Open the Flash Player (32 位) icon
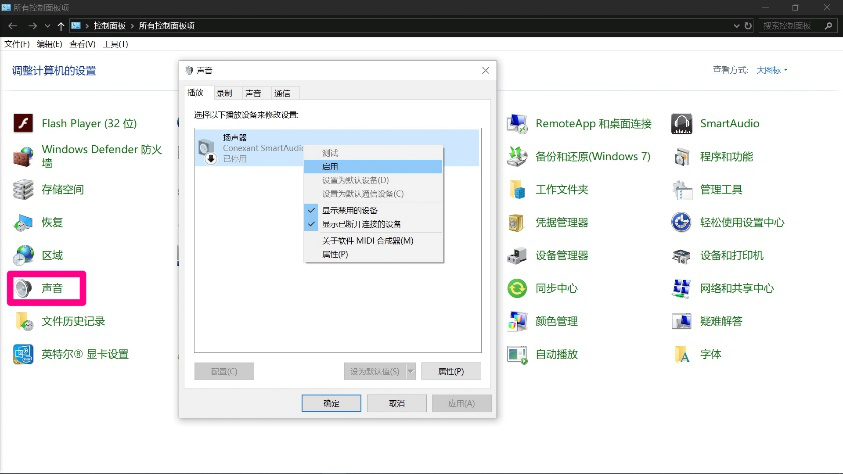The height and width of the screenshot is (474, 843). point(24,124)
